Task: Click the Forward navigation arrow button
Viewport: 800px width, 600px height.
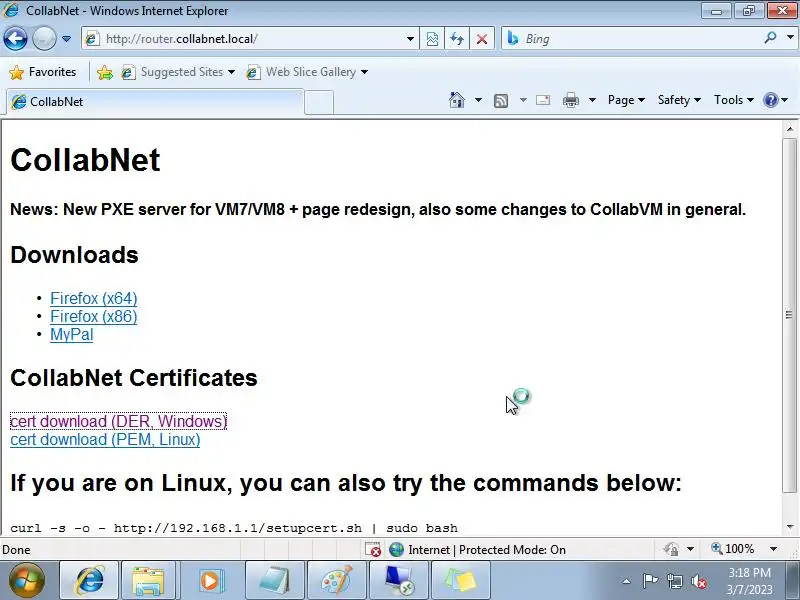Action: pos(44,39)
